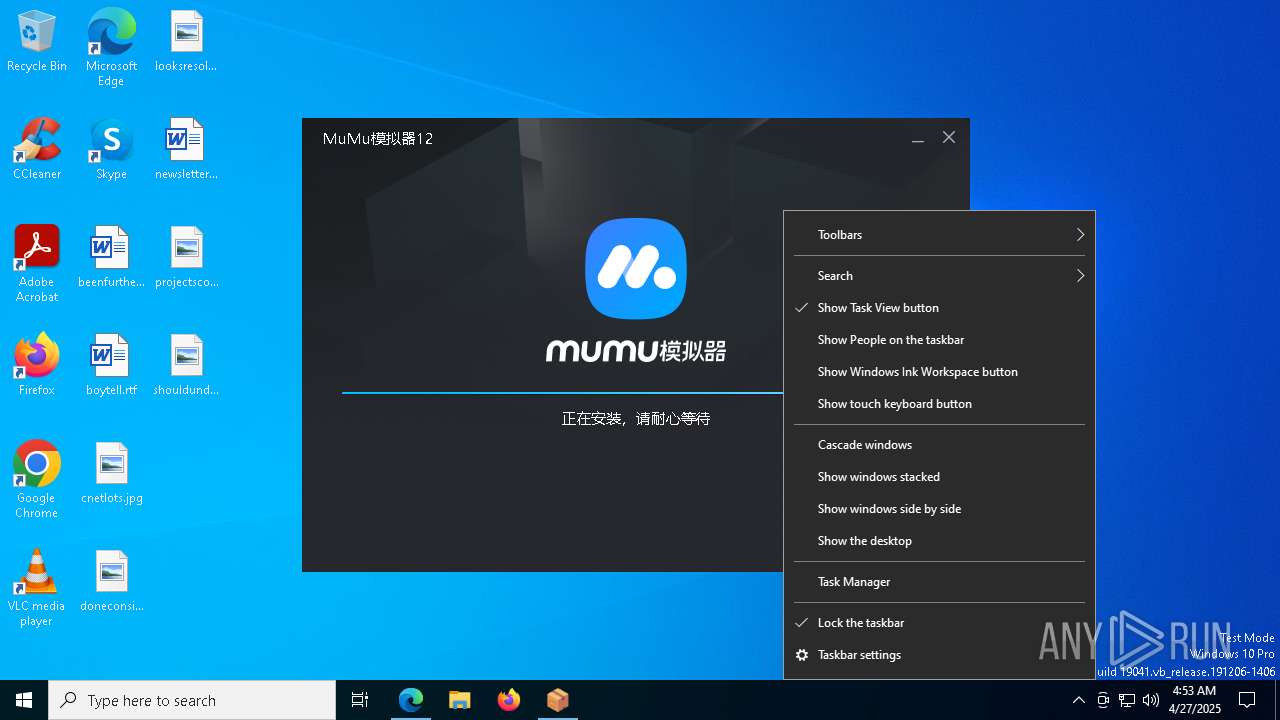Viewport: 1280px width, 720px height.
Task: Open the Firefox desktop shortcut
Action: pyautogui.click(x=37, y=365)
